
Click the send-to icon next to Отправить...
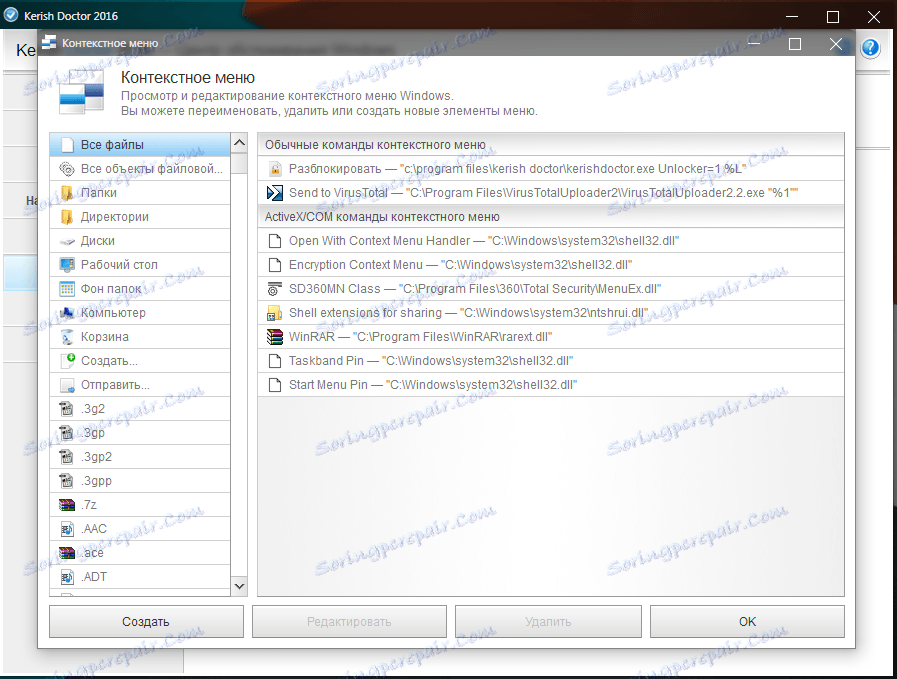click(68, 385)
